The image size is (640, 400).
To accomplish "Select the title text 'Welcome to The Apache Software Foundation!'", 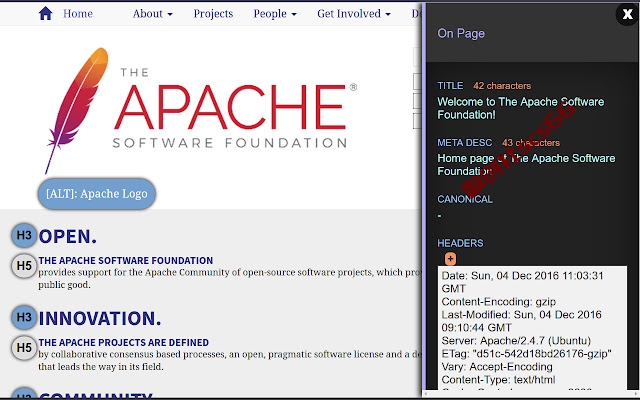I will (x=521, y=108).
